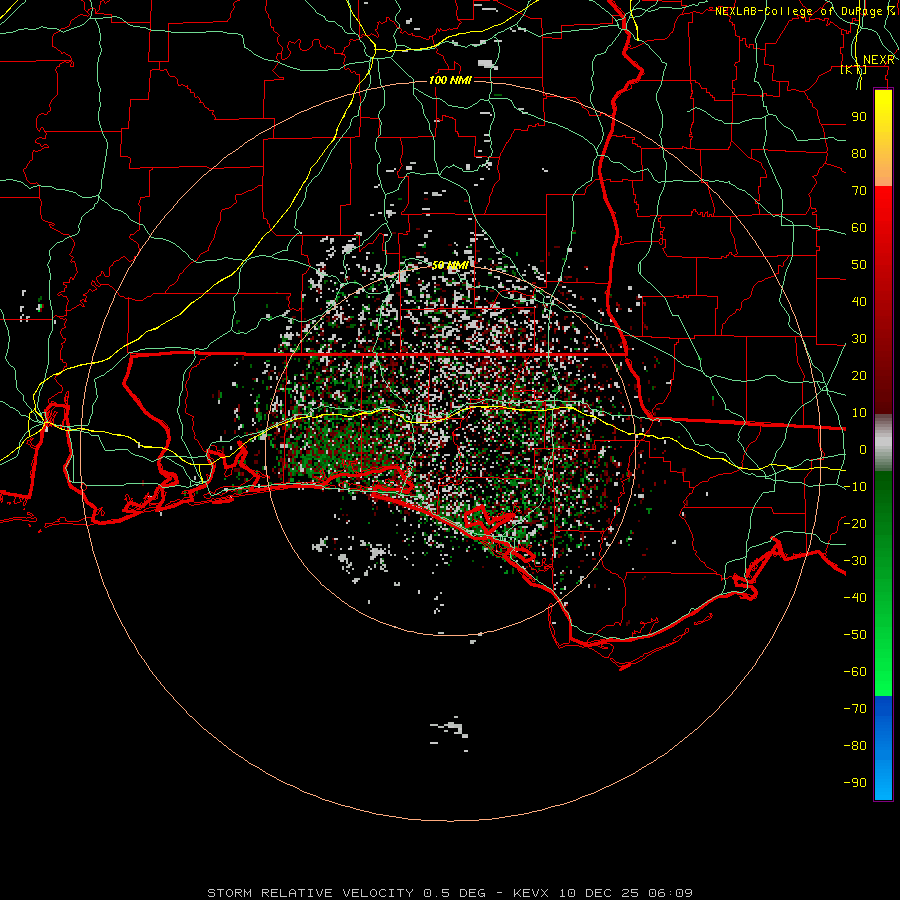Click the 10 DEC 25 date text
The image size is (900, 900).
pyautogui.click(x=599, y=893)
